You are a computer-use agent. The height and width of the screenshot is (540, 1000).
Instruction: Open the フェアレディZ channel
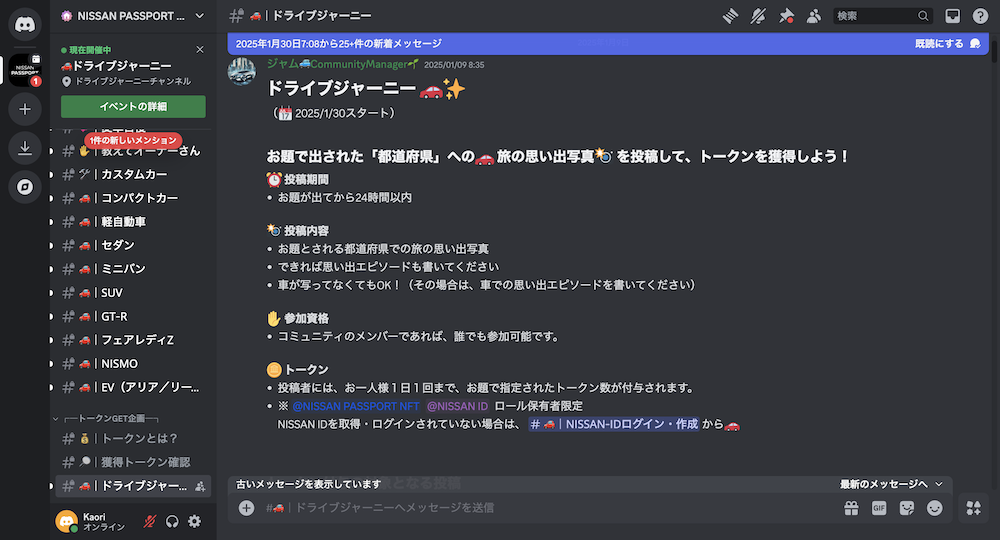pos(133,340)
